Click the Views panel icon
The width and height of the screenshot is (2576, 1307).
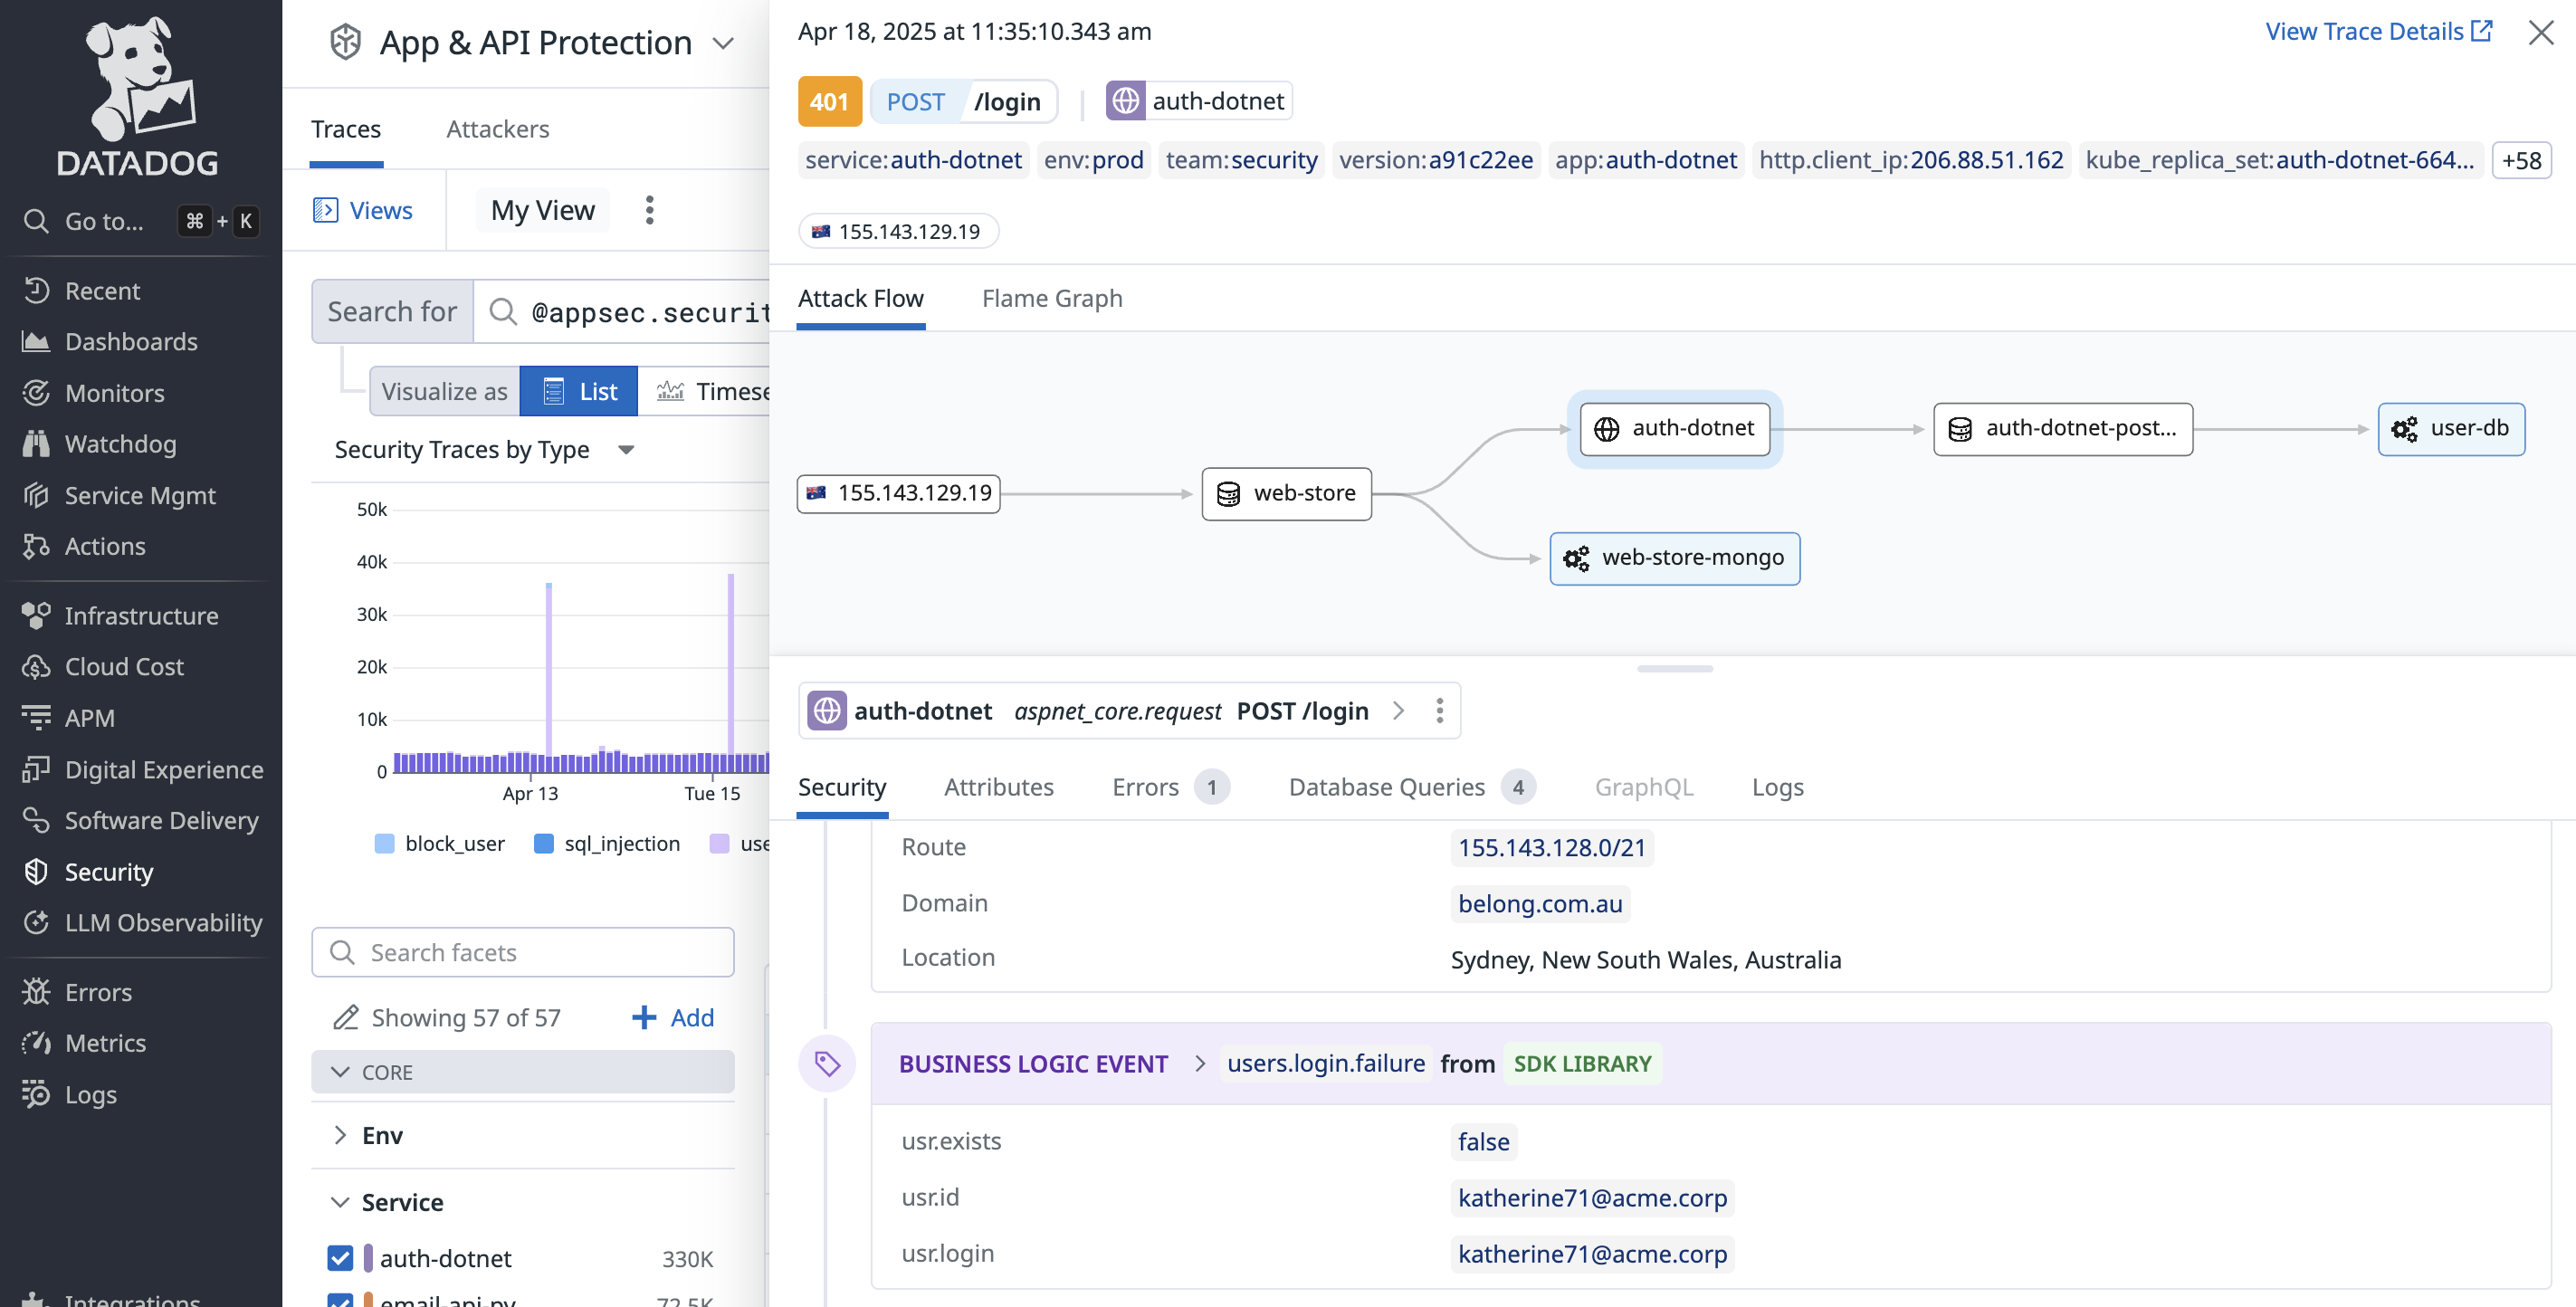[325, 210]
